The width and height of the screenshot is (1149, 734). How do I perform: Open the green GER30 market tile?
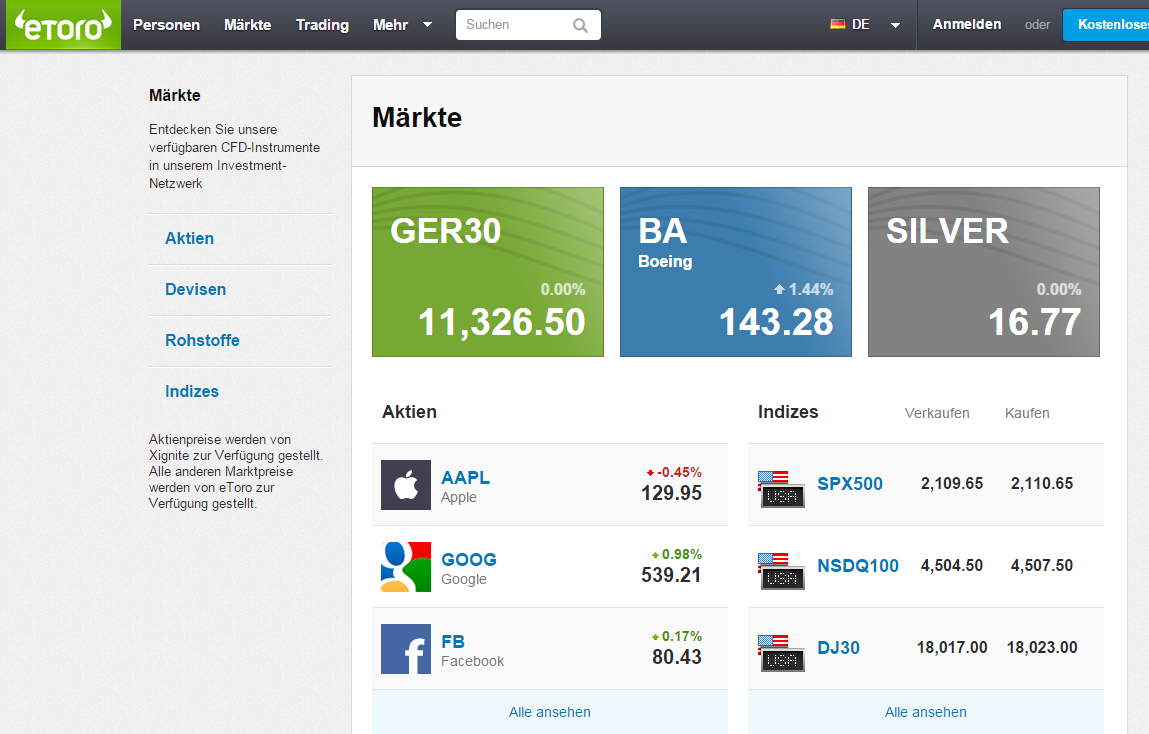[488, 272]
